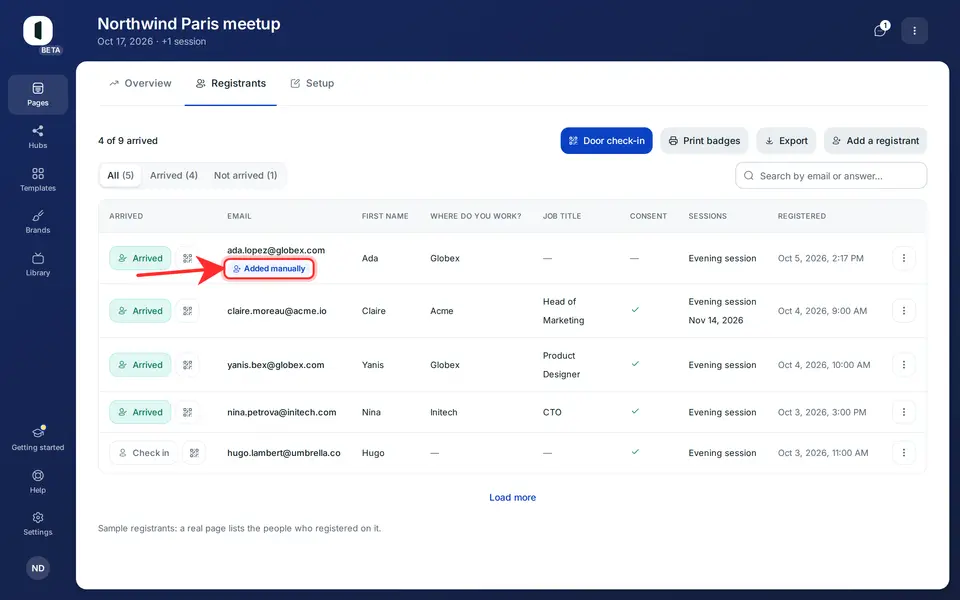
Task: Select email nina.petrova@initech.com
Action: [x=282, y=412]
